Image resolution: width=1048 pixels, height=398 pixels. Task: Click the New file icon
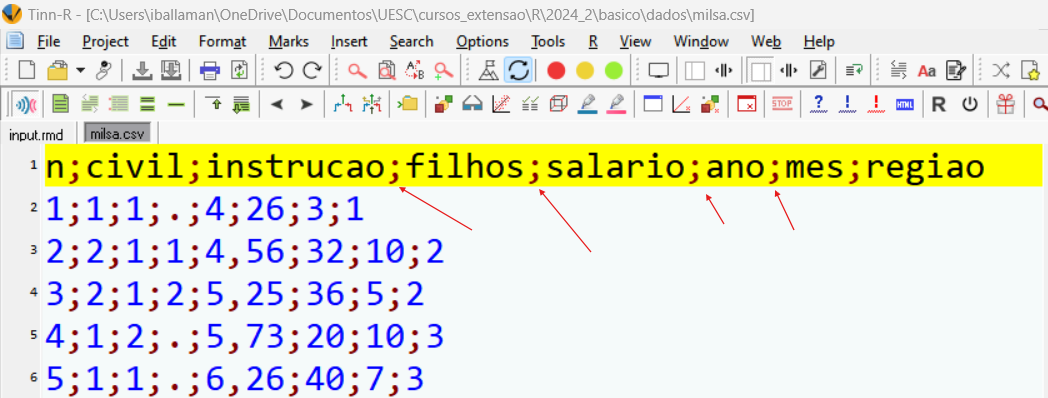pos(27,70)
